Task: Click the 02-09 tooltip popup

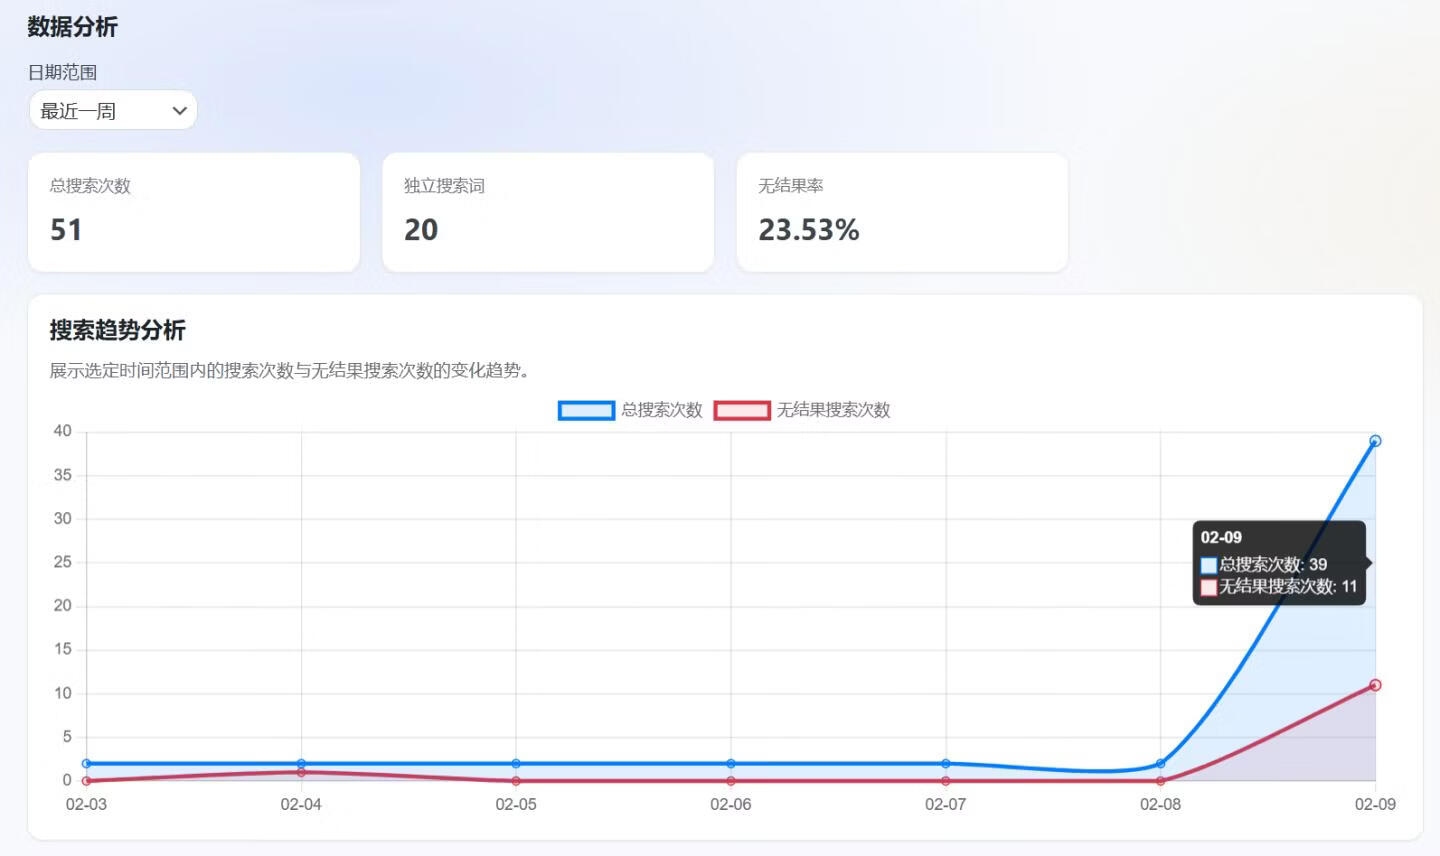Action: [1280, 563]
